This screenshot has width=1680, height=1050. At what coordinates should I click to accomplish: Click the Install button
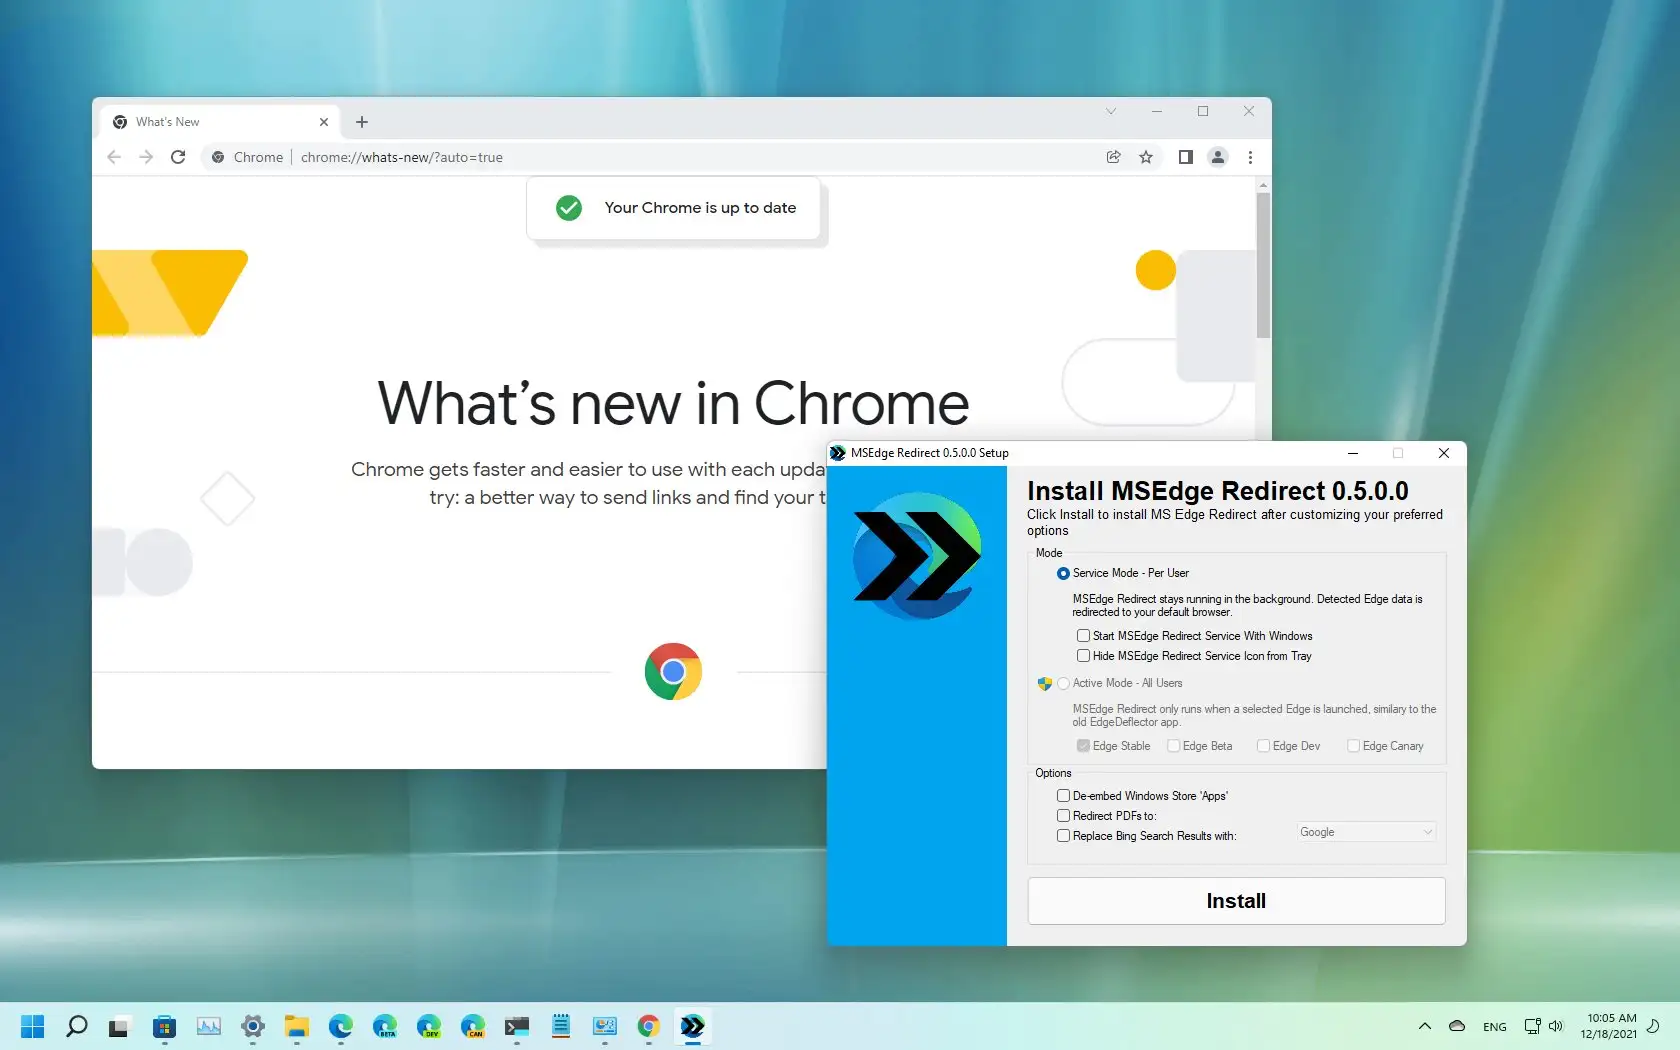tap(1236, 901)
